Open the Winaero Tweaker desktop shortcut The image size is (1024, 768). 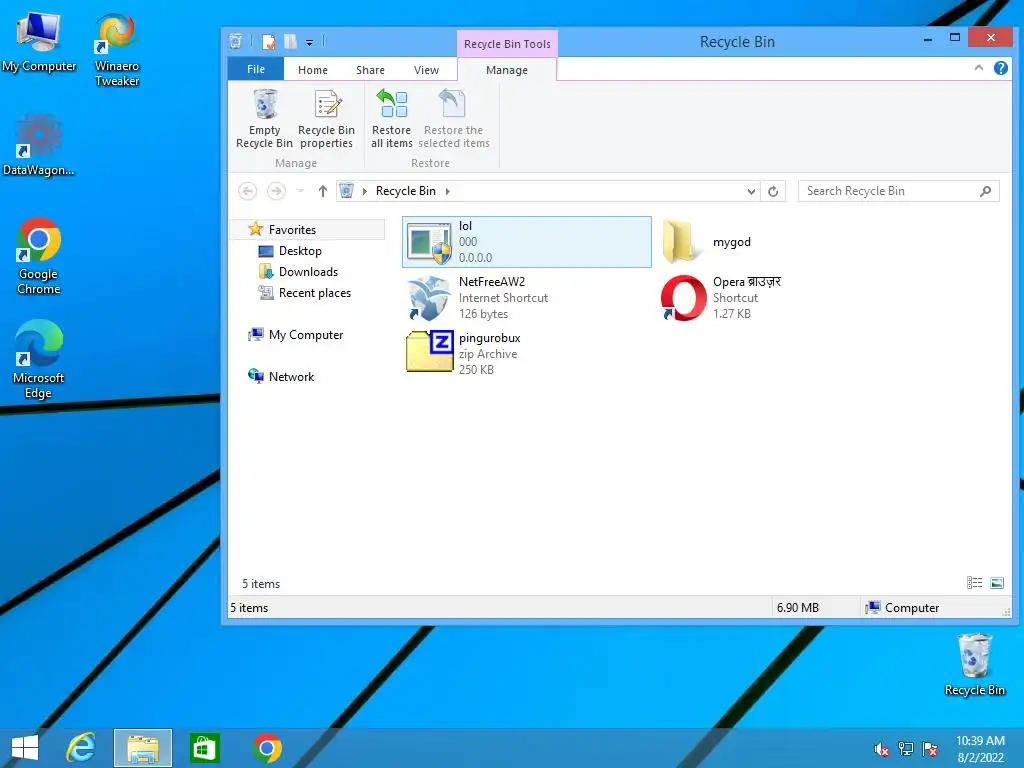coord(117,50)
